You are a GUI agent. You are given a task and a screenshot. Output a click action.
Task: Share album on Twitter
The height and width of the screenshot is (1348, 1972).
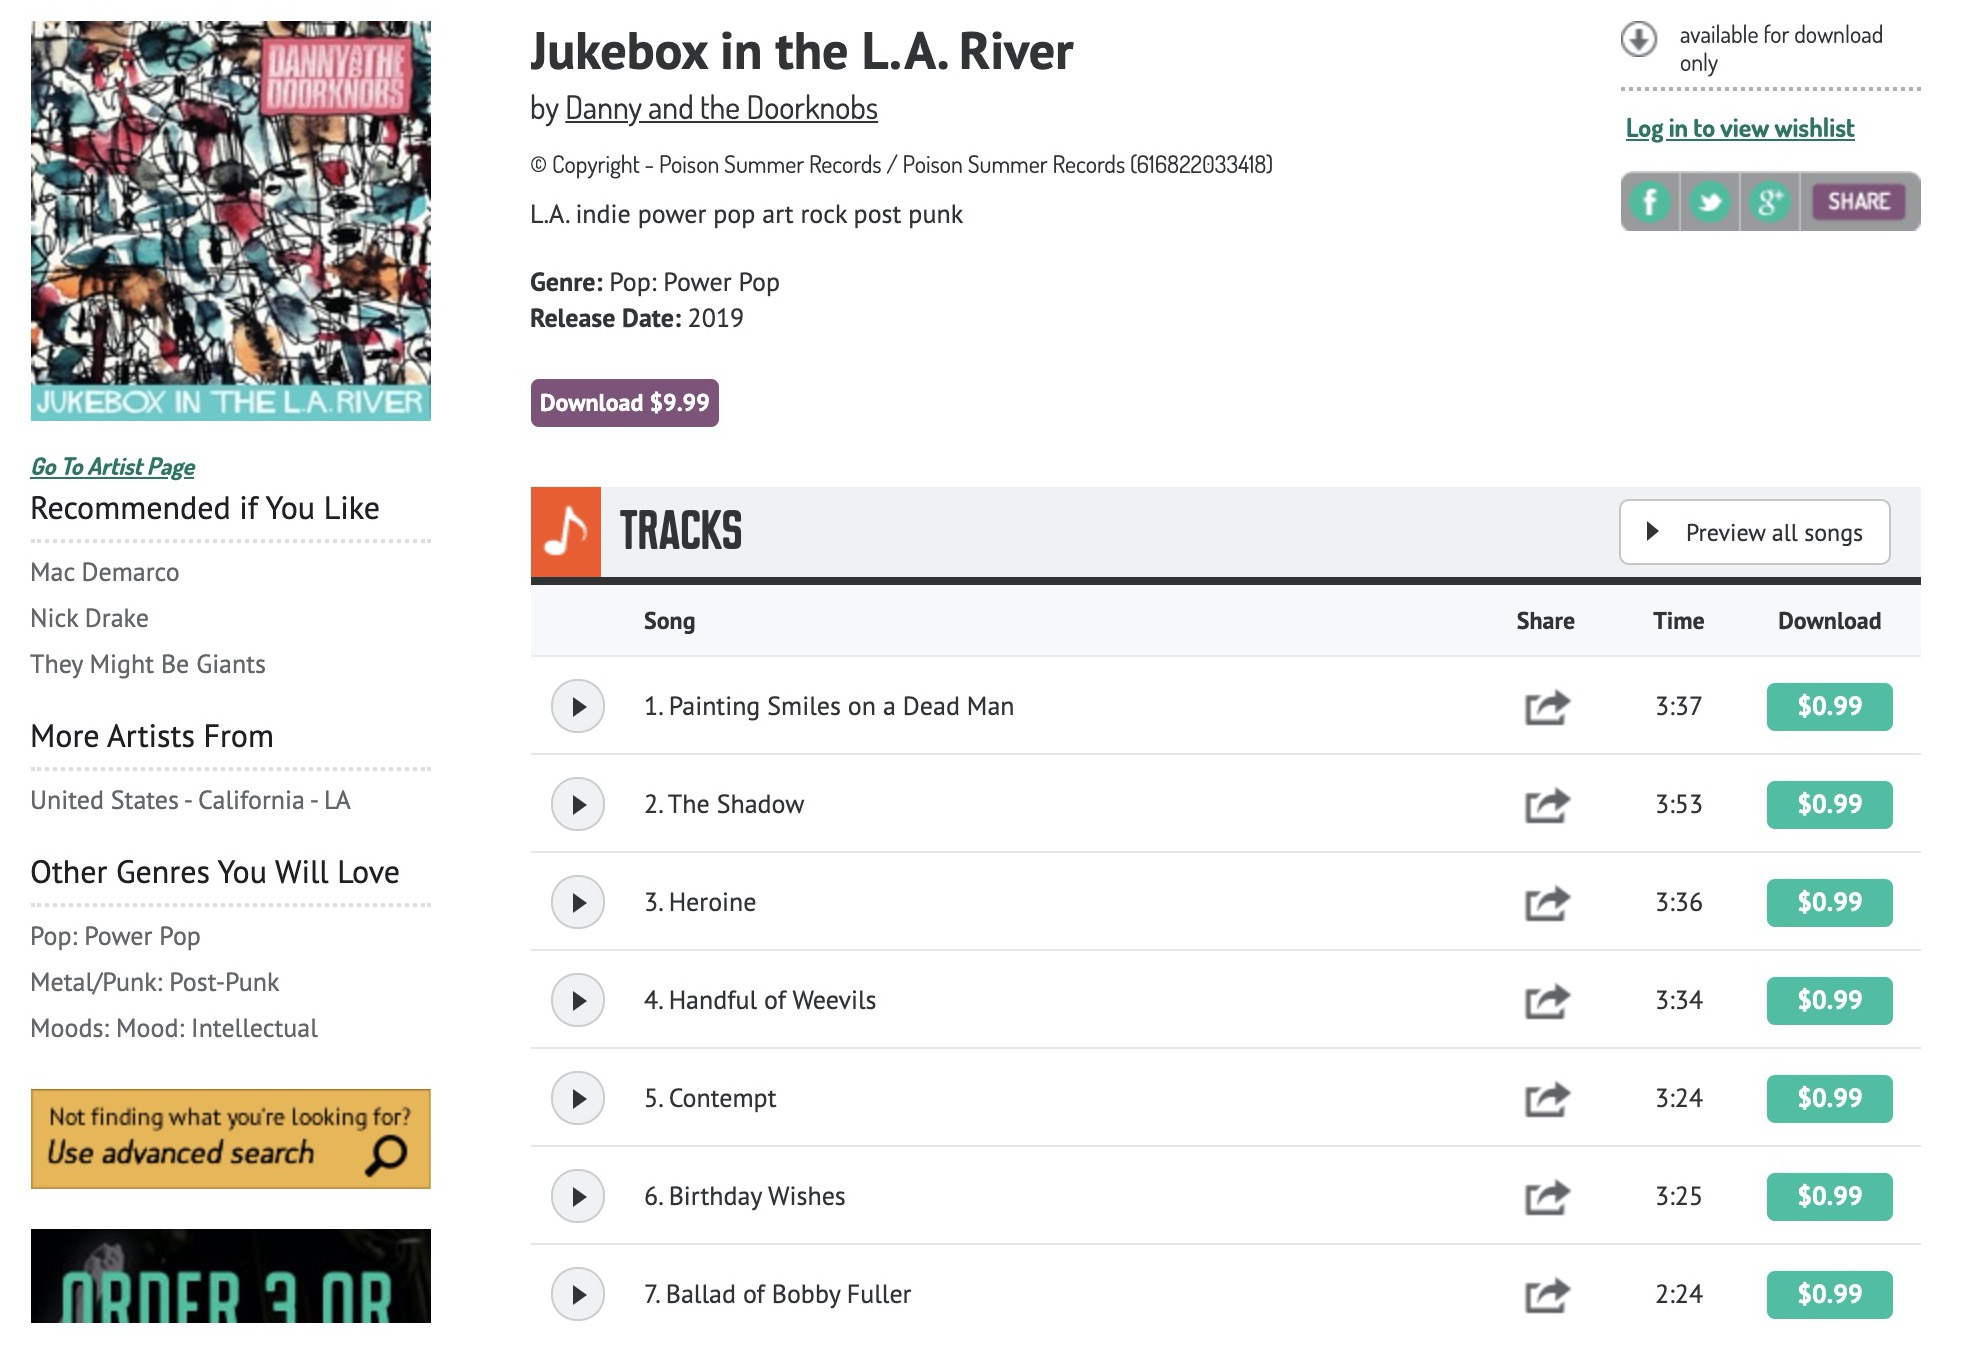pos(1710,202)
